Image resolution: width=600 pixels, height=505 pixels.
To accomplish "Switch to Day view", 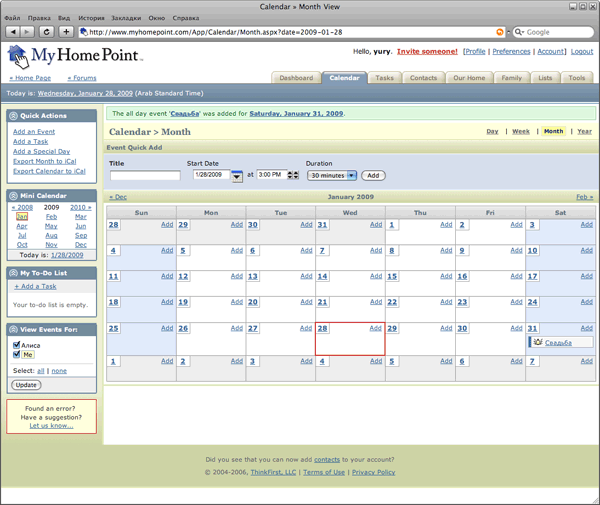I will click(492, 131).
